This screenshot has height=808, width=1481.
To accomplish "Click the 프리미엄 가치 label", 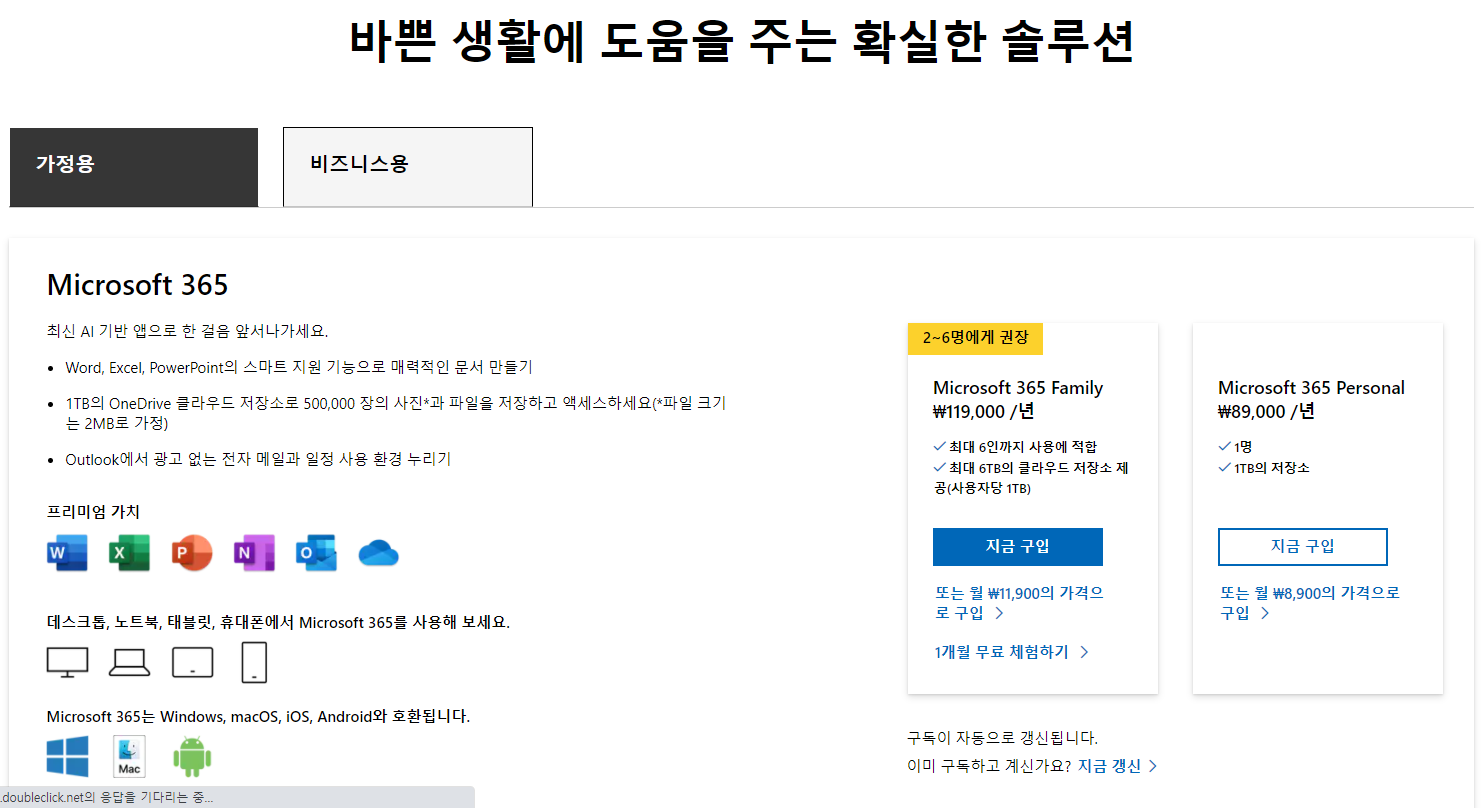I will point(93,512).
